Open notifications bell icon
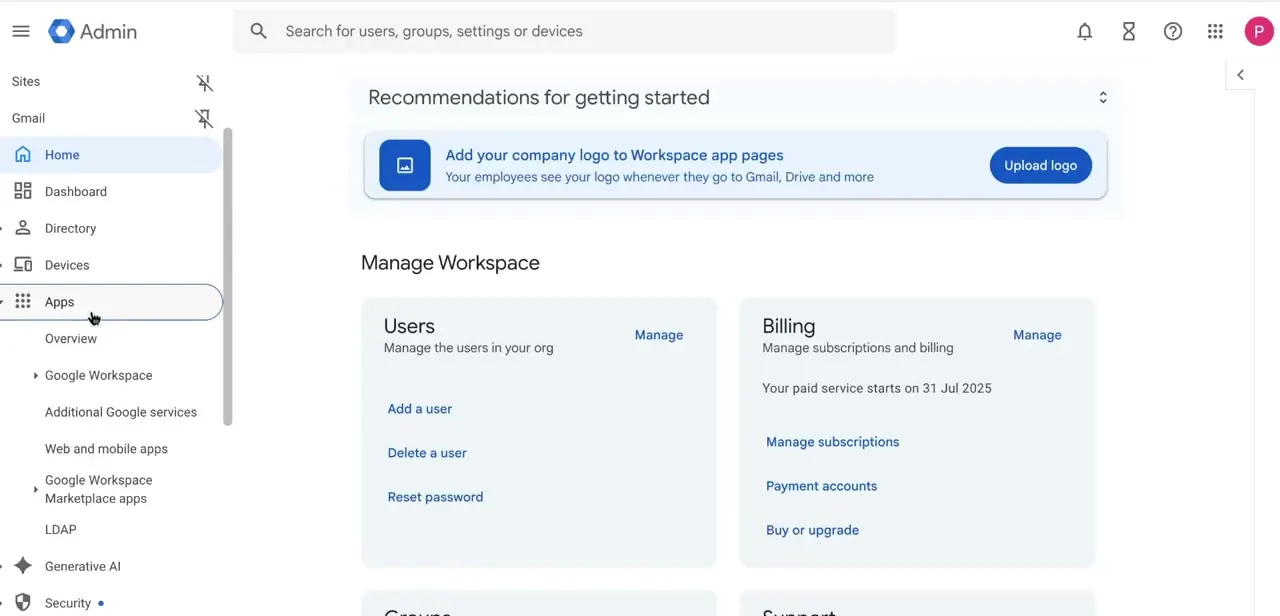This screenshot has width=1280, height=616. click(x=1085, y=31)
